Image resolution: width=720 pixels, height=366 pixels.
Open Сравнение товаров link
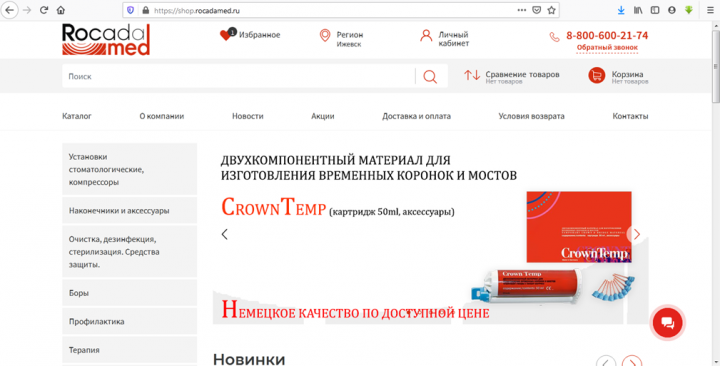click(522, 74)
